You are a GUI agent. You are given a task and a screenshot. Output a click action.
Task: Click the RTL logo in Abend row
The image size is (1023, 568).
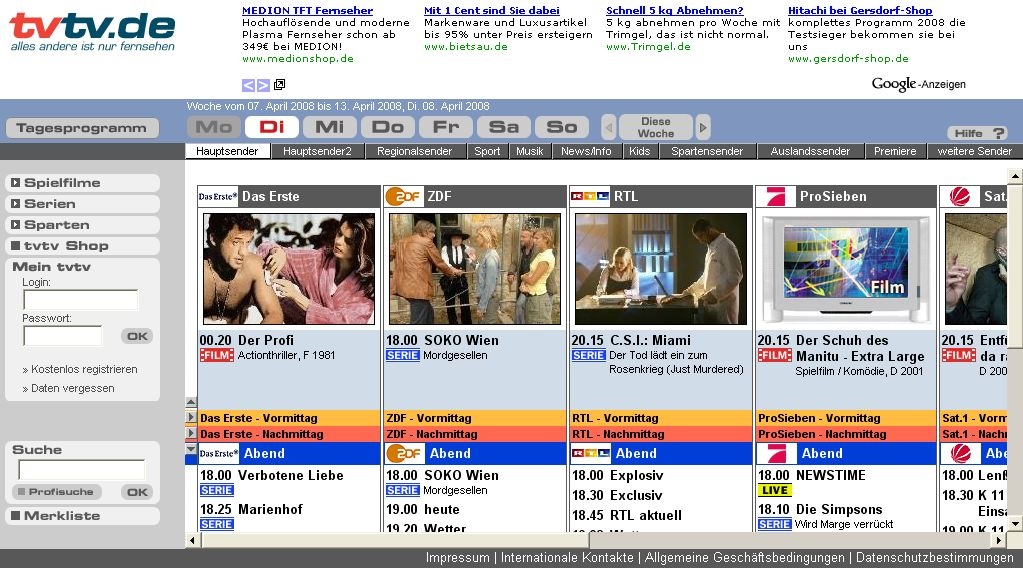click(x=590, y=453)
